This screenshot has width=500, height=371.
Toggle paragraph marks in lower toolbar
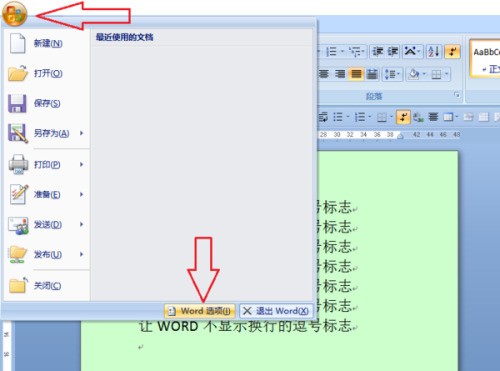pyautogui.click(x=403, y=117)
